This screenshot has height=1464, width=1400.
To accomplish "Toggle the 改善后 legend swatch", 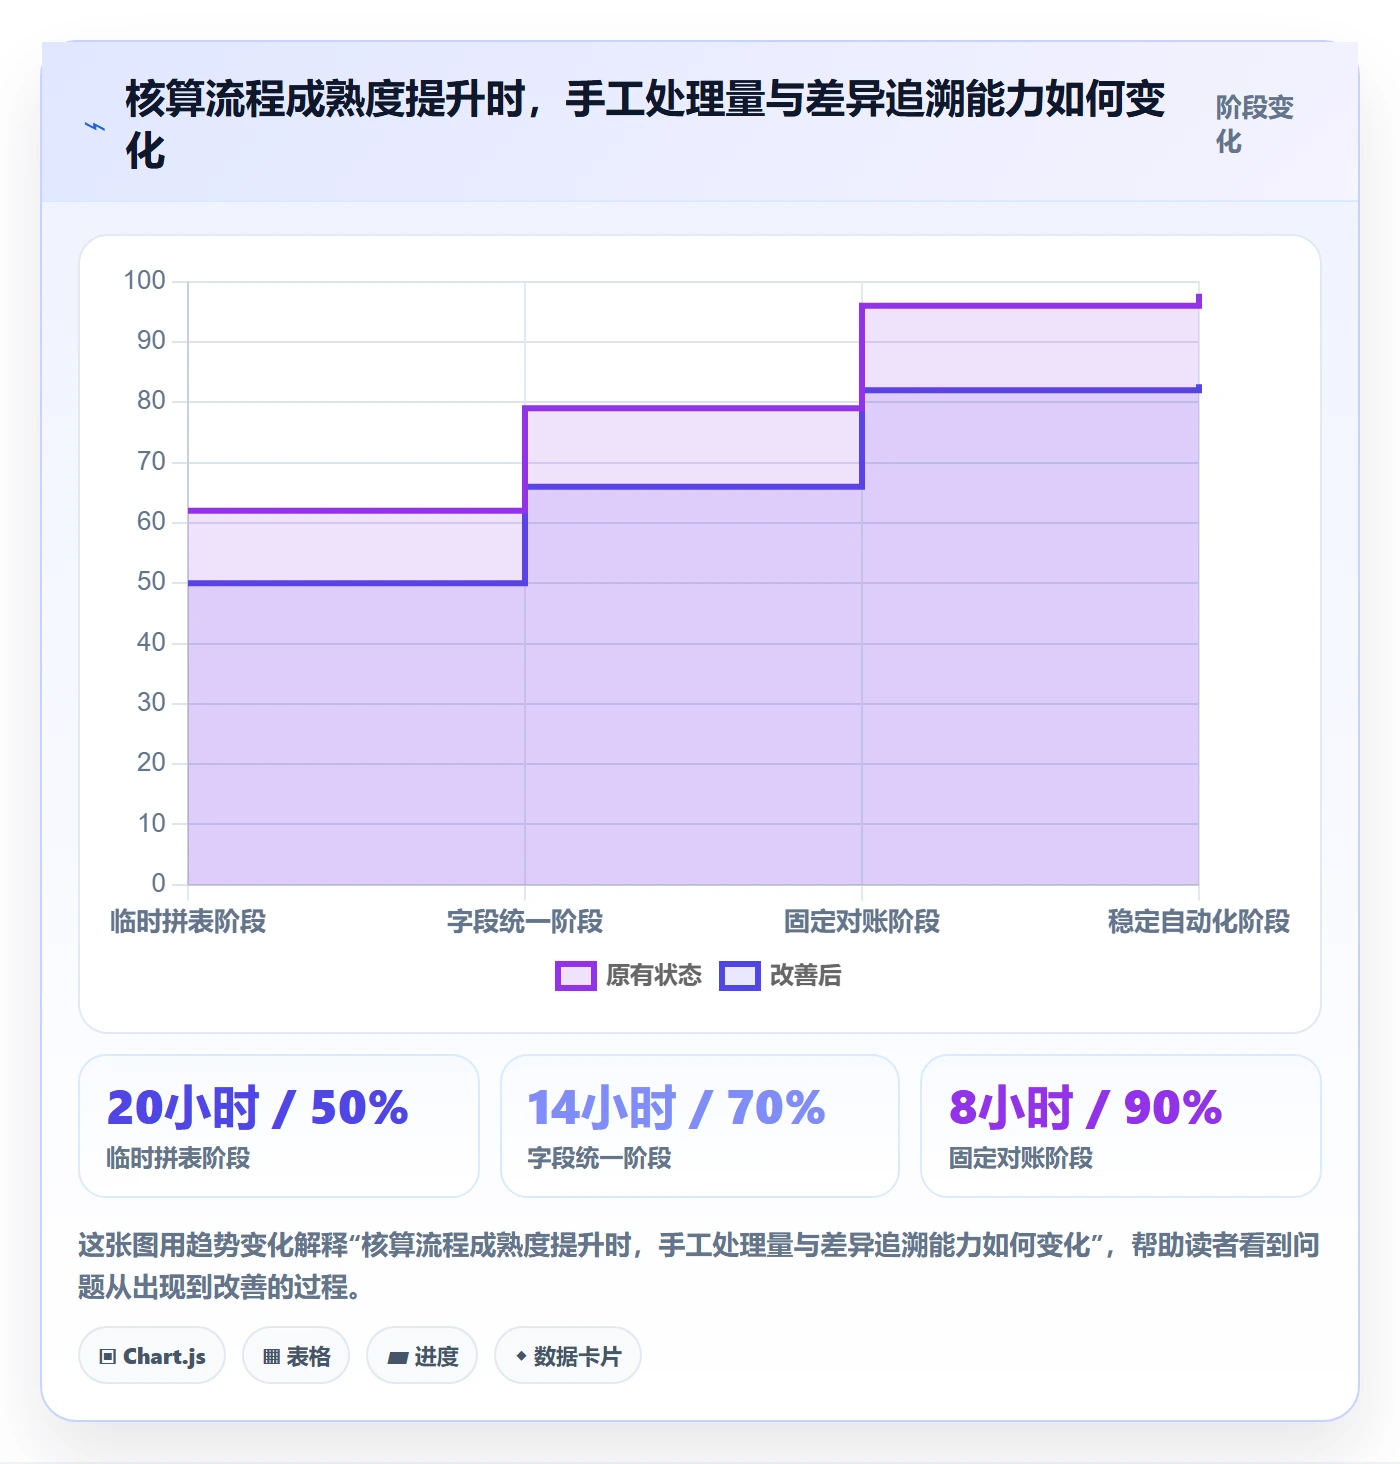I will pyautogui.click(x=740, y=976).
